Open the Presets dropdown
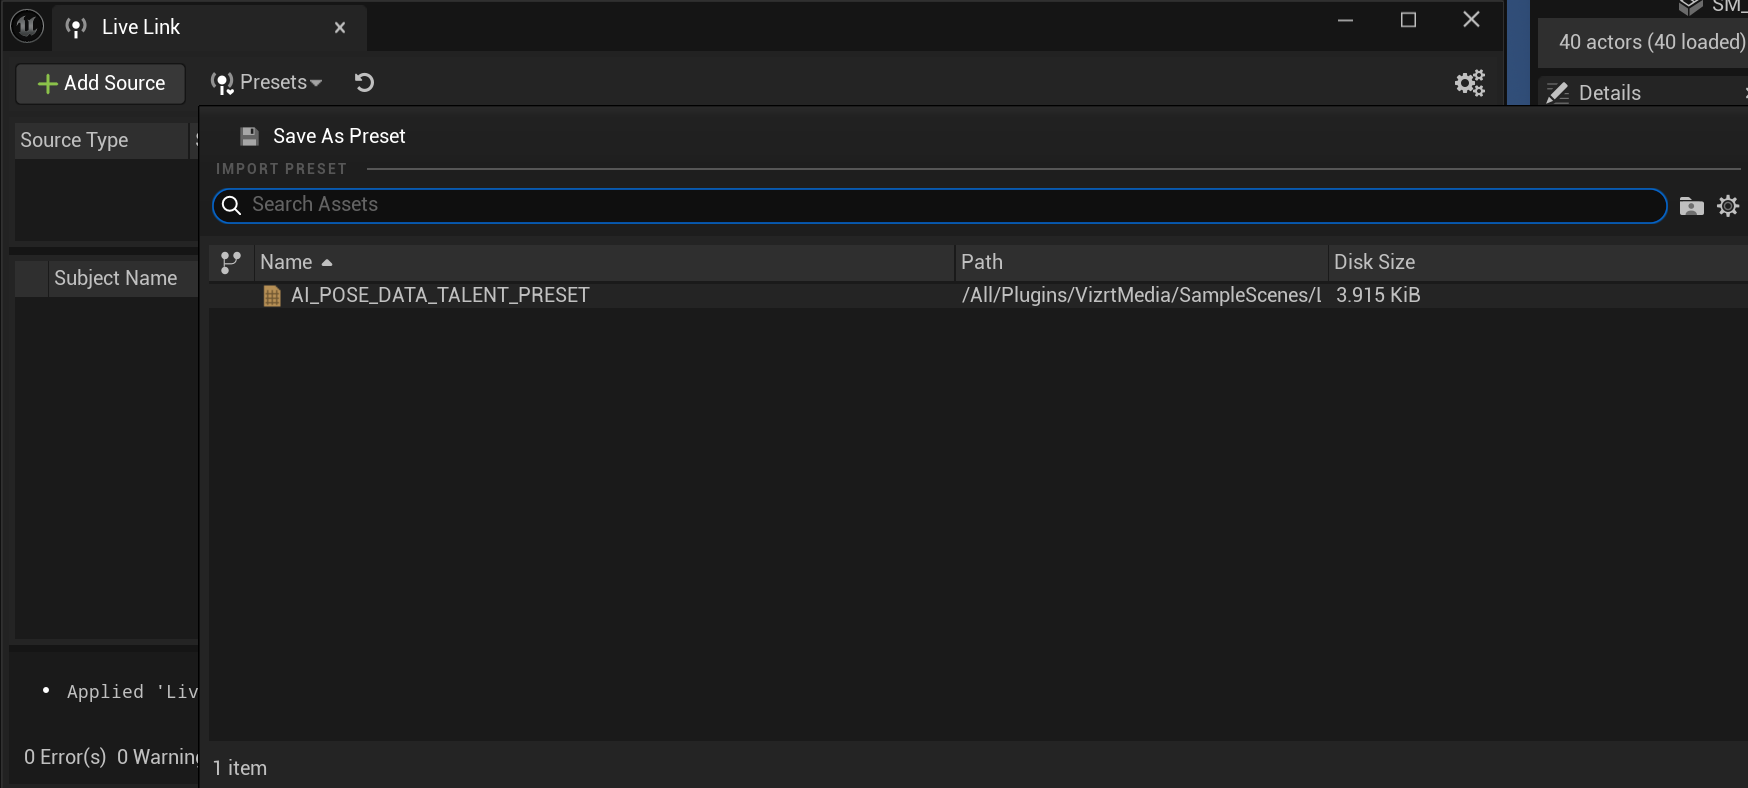The image size is (1748, 788). point(267,83)
